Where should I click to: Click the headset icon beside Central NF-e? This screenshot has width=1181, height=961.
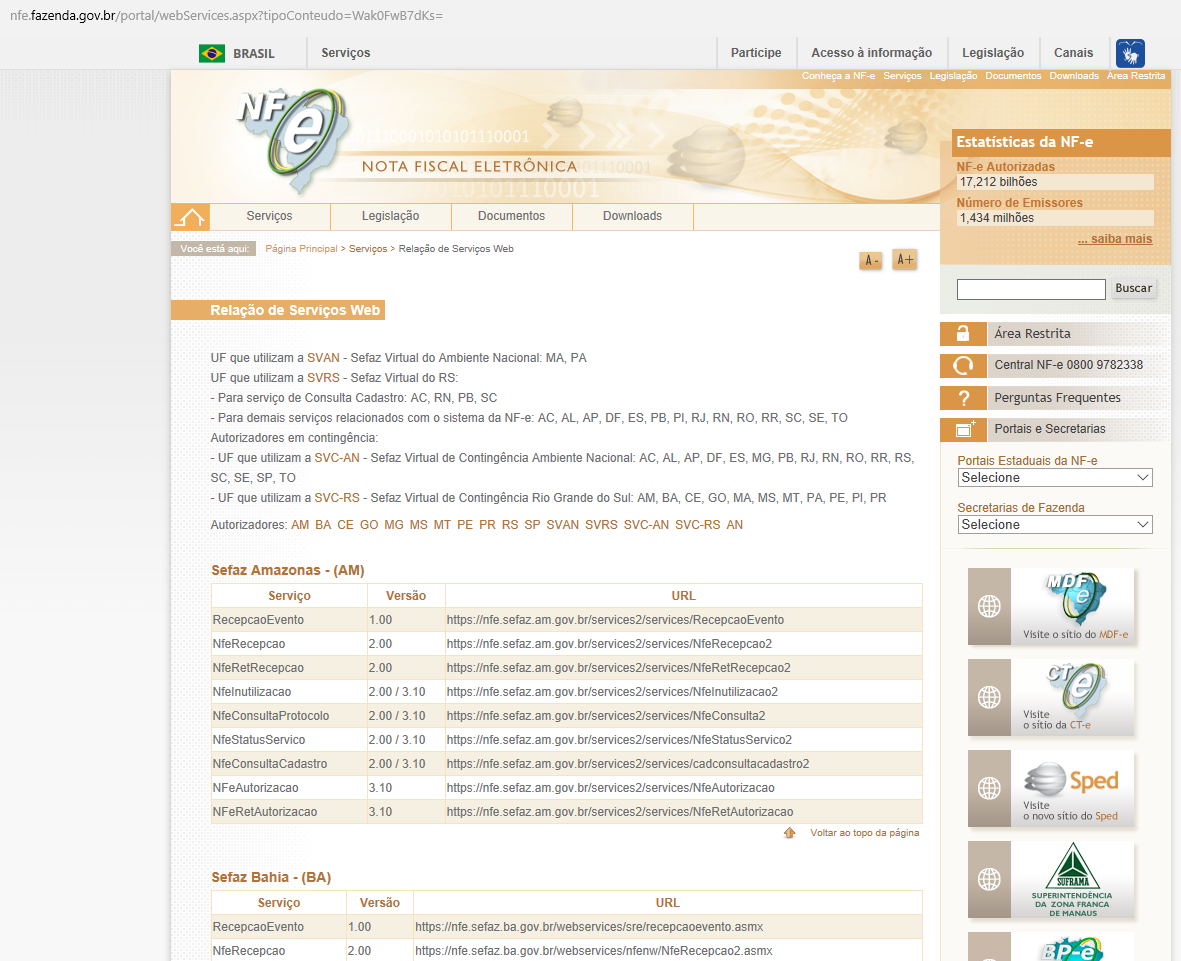963,365
